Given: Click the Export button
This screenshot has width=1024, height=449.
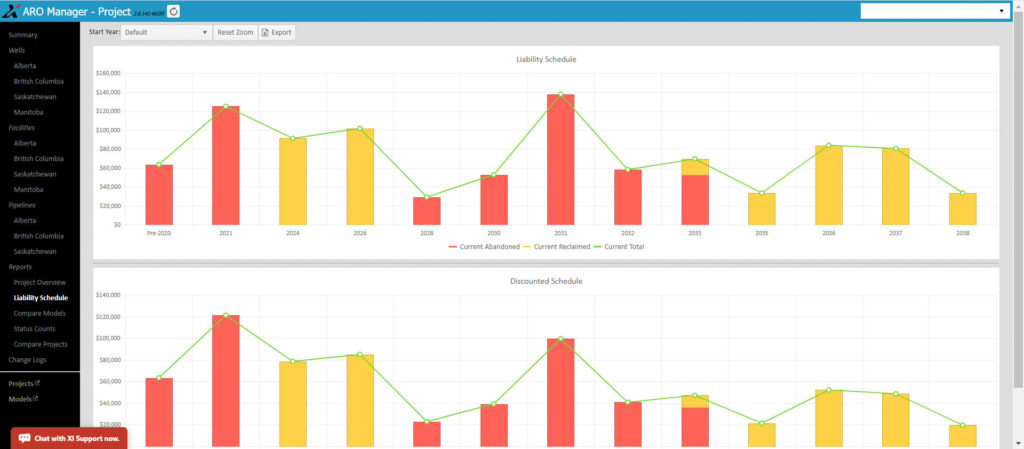Looking at the screenshot, I should pos(277,32).
